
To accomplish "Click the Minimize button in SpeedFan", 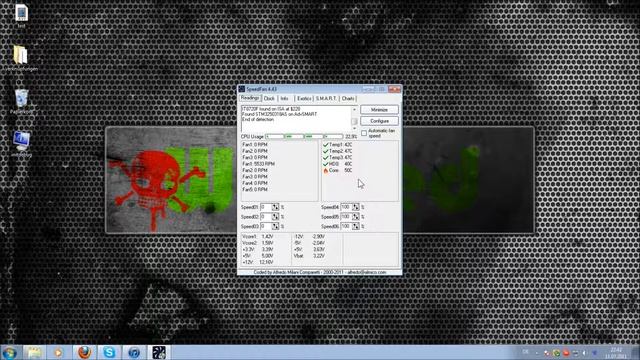I will (379, 110).
